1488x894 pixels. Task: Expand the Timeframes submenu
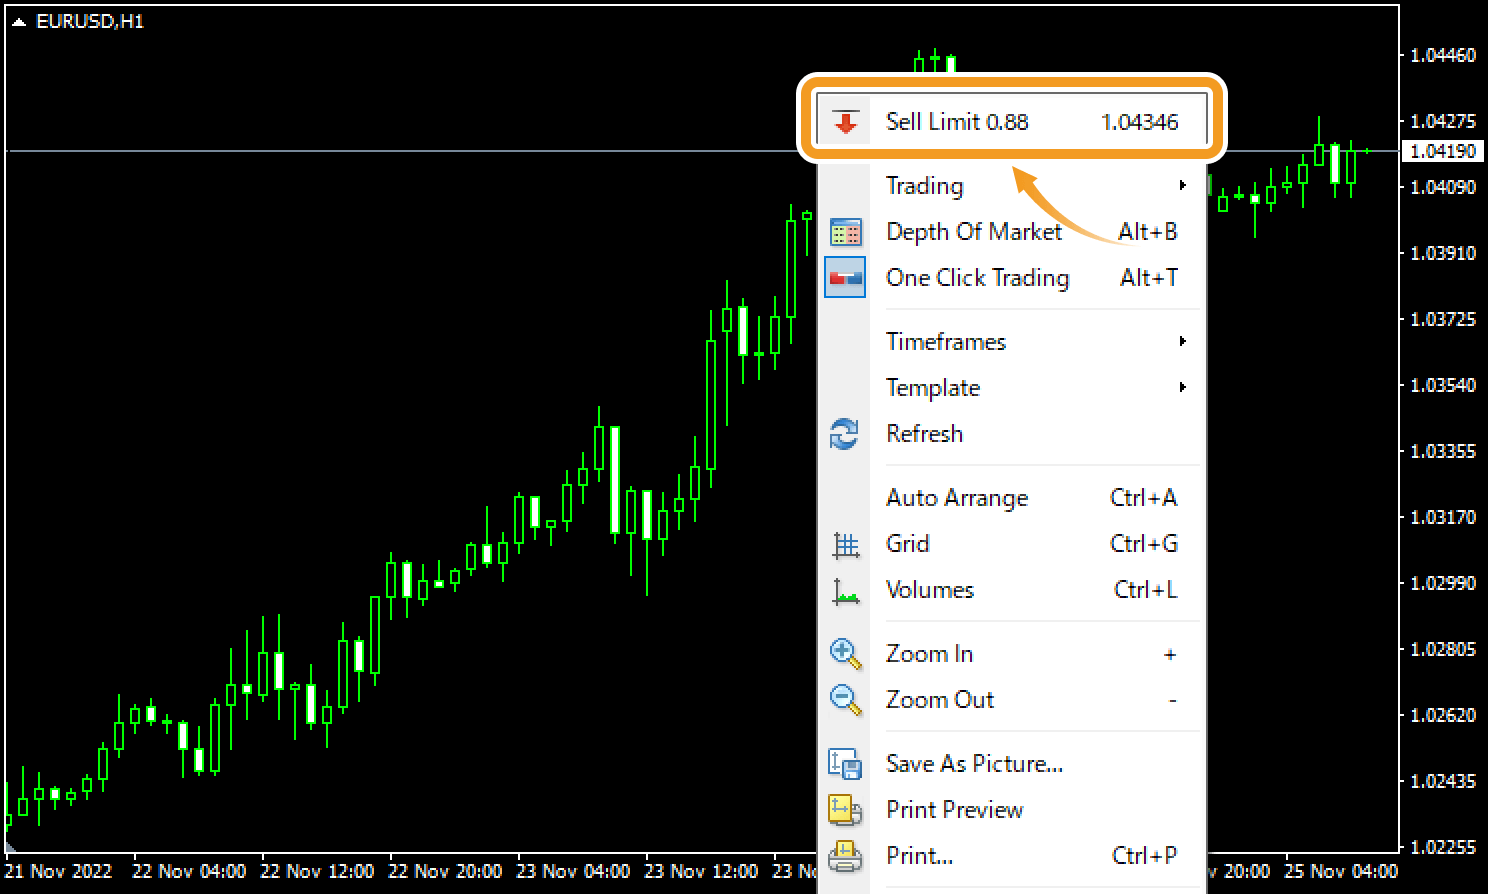pos(945,341)
